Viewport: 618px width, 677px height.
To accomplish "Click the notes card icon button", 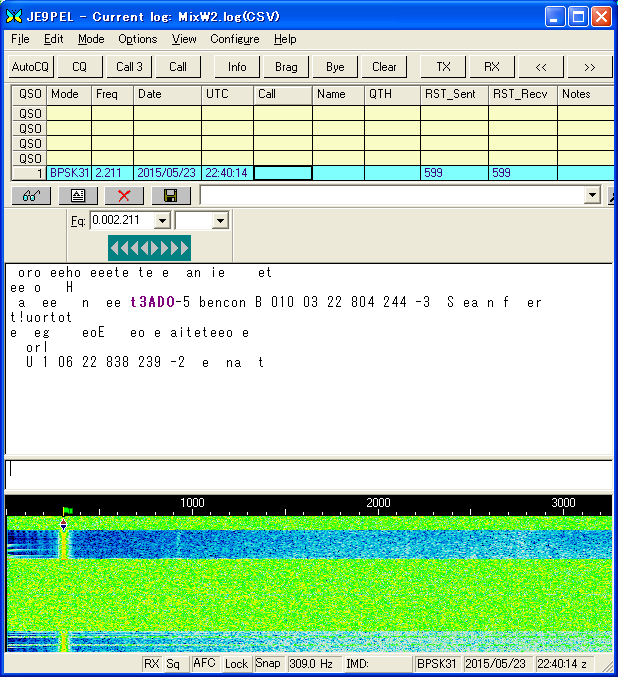I will (x=78, y=196).
